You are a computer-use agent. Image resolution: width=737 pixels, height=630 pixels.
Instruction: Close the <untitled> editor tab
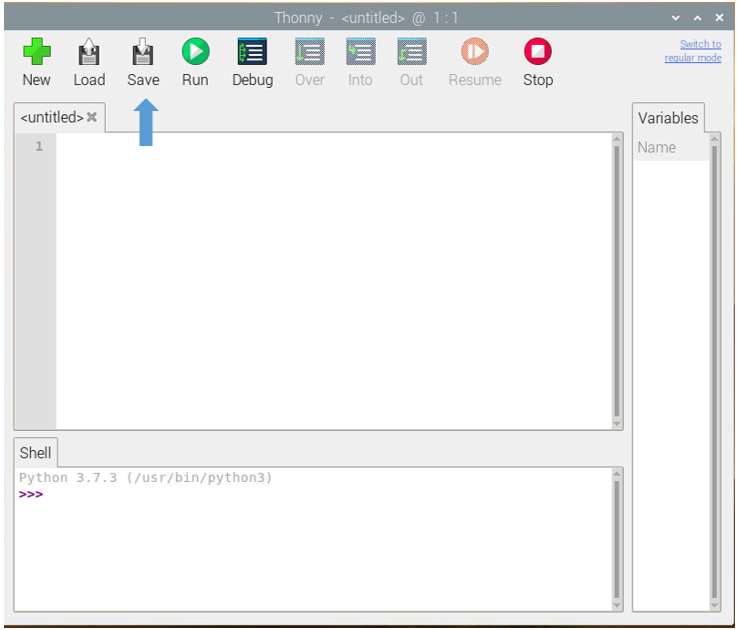pos(92,117)
